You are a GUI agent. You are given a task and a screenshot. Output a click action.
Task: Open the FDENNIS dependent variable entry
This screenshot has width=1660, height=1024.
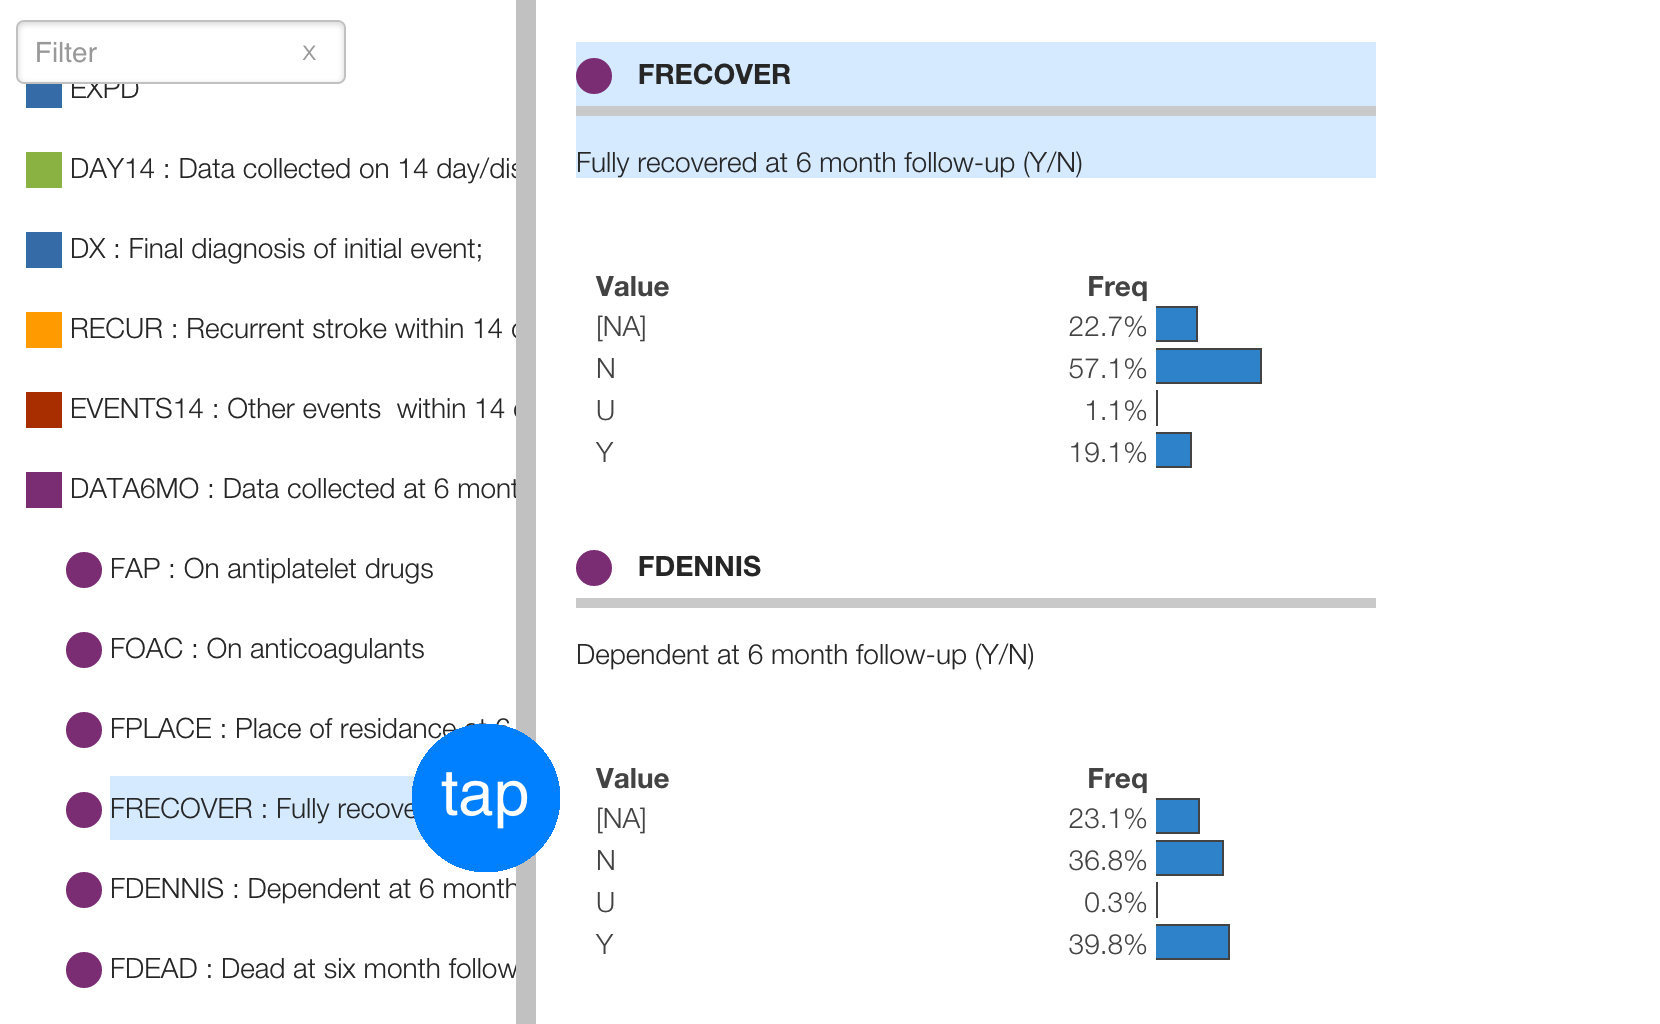click(x=312, y=889)
